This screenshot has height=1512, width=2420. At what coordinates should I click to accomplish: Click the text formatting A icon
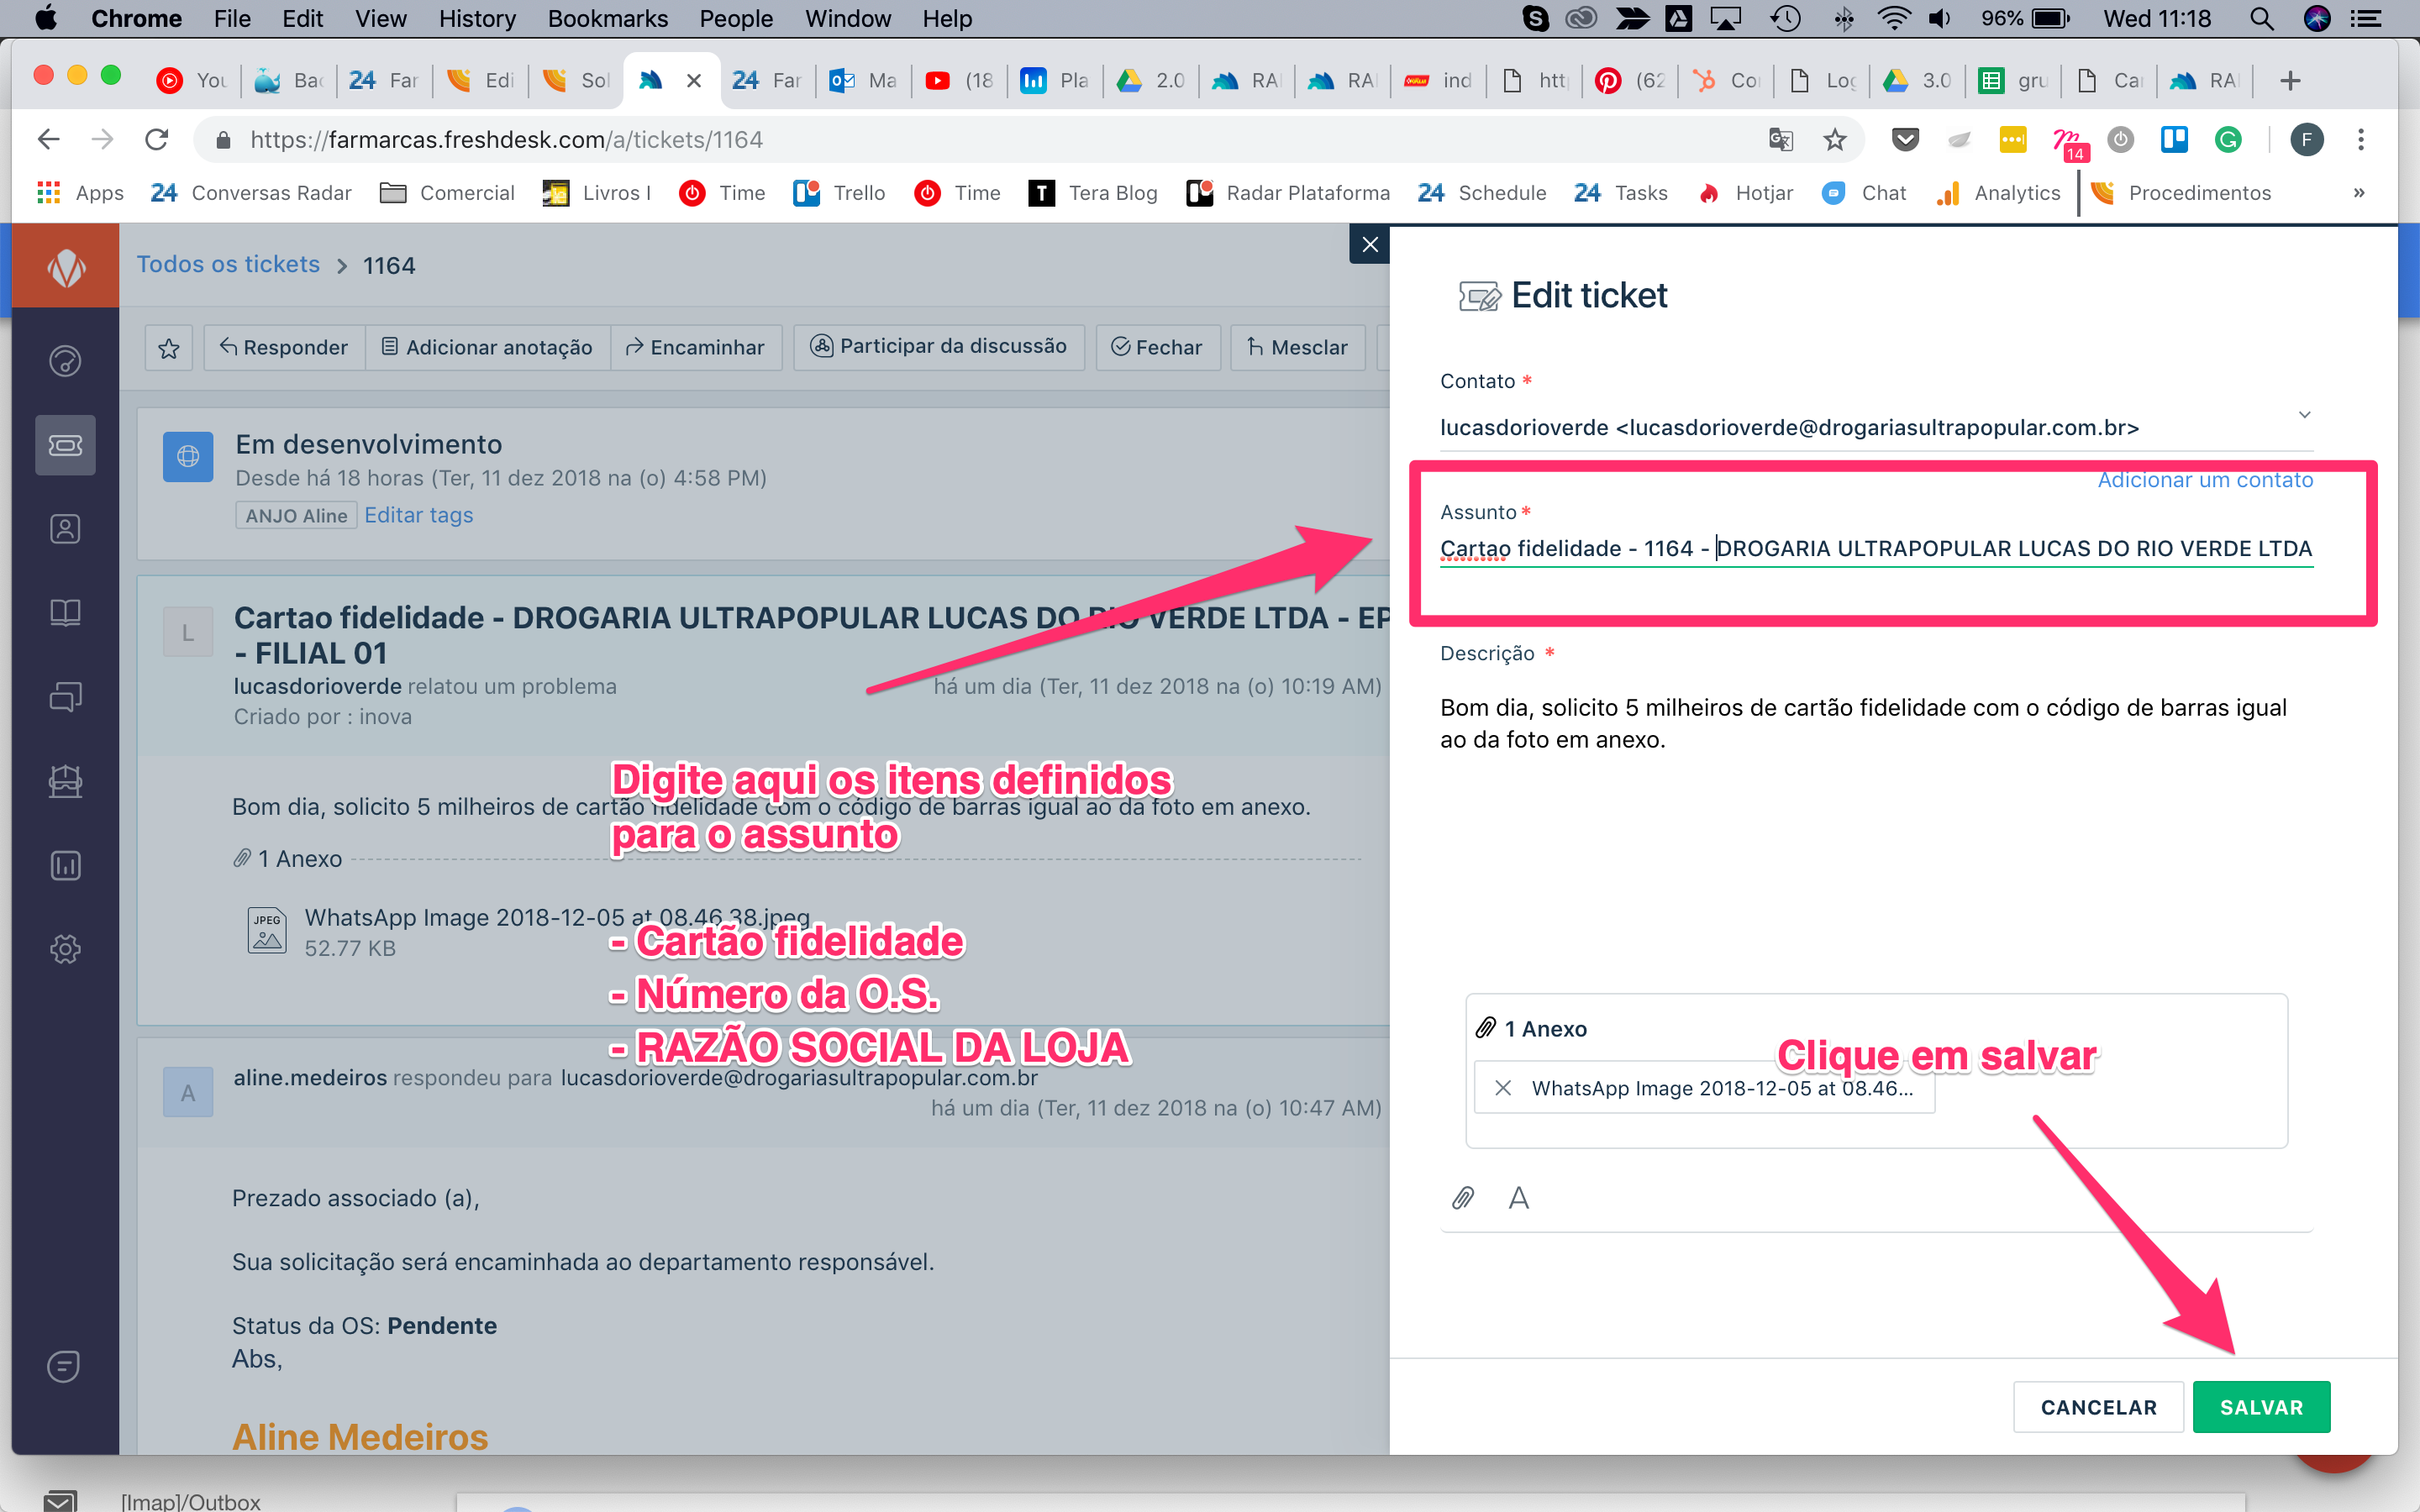(1518, 1197)
